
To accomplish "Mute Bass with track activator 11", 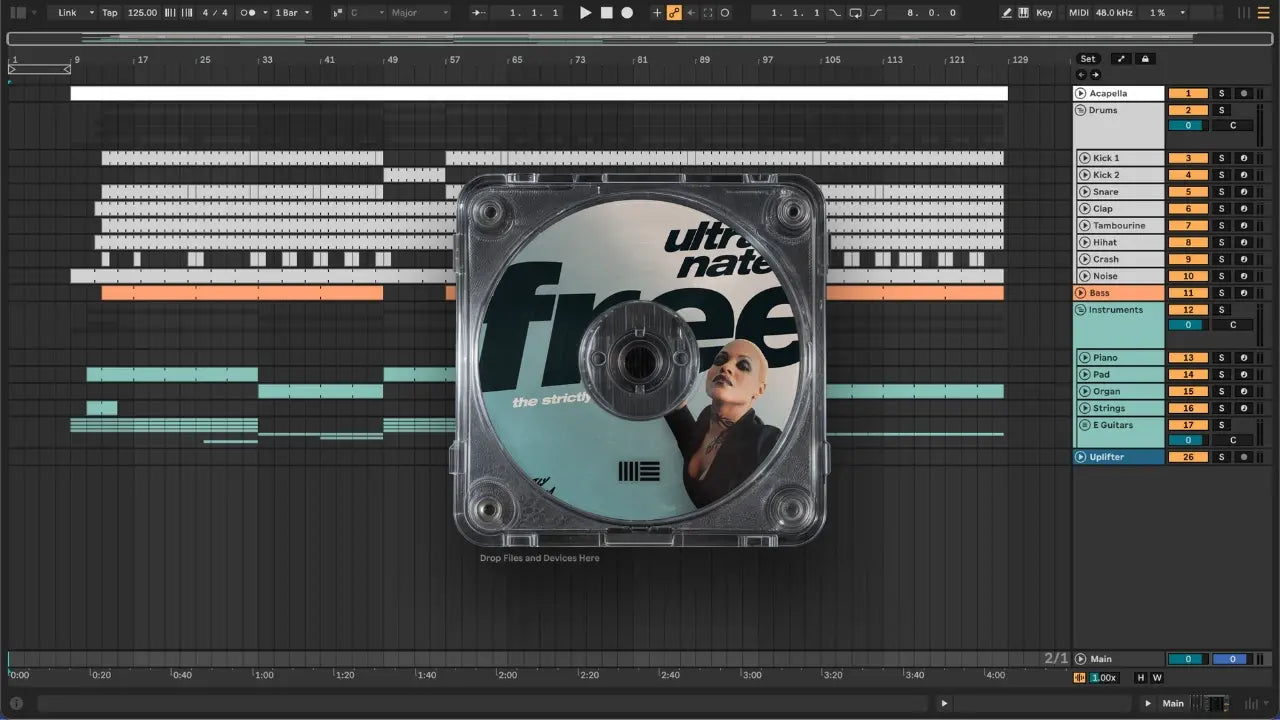I will coord(1188,293).
